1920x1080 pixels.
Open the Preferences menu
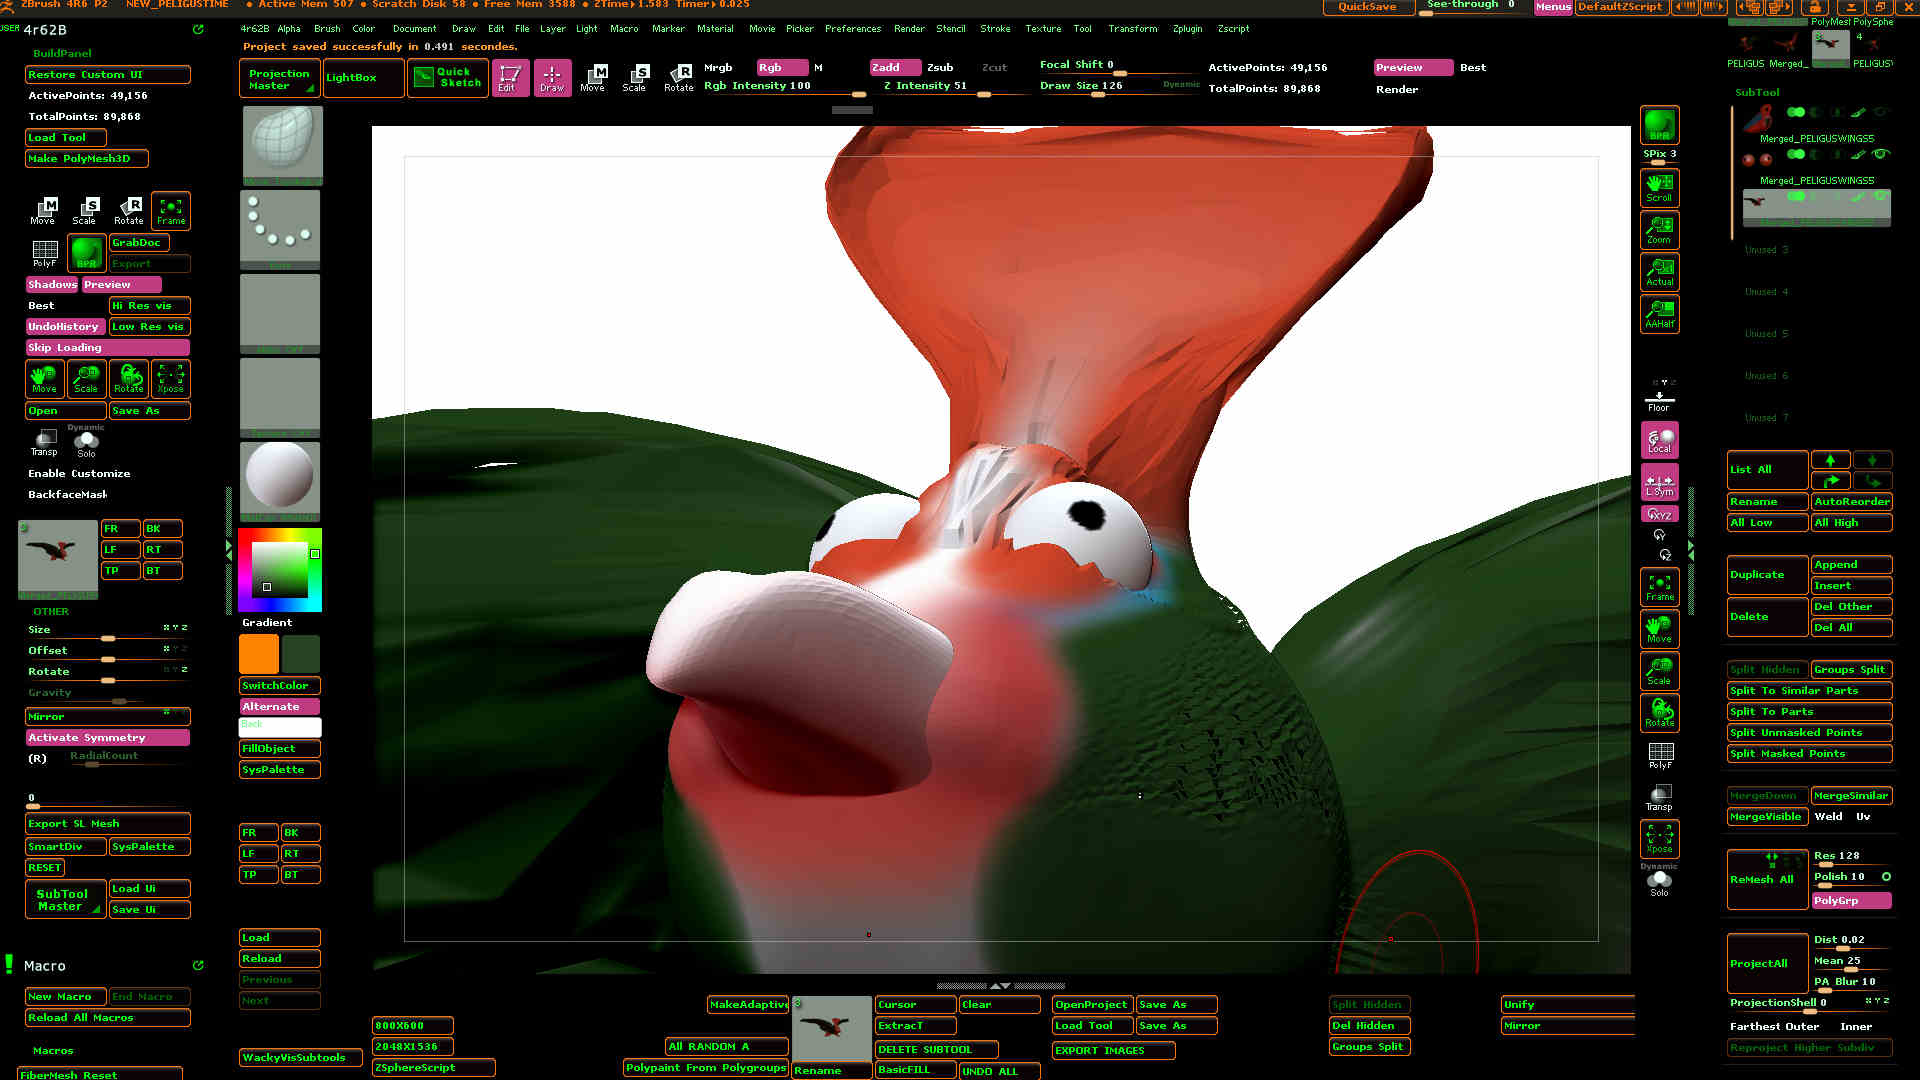[853, 28]
